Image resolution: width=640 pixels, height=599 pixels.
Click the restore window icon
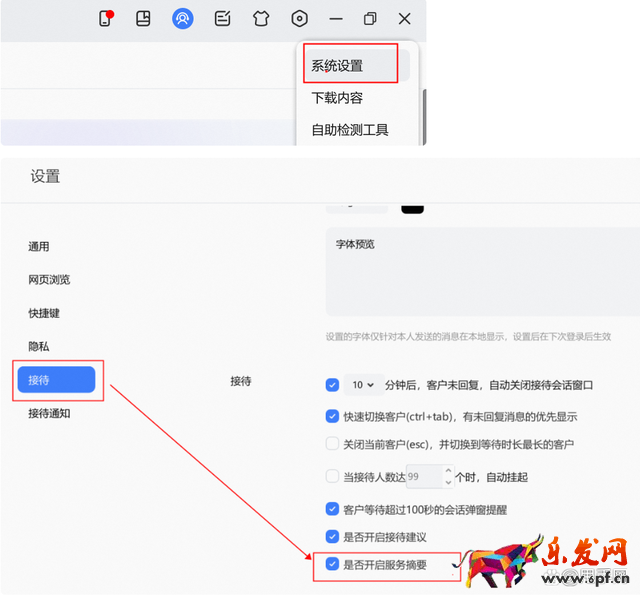coord(370,18)
